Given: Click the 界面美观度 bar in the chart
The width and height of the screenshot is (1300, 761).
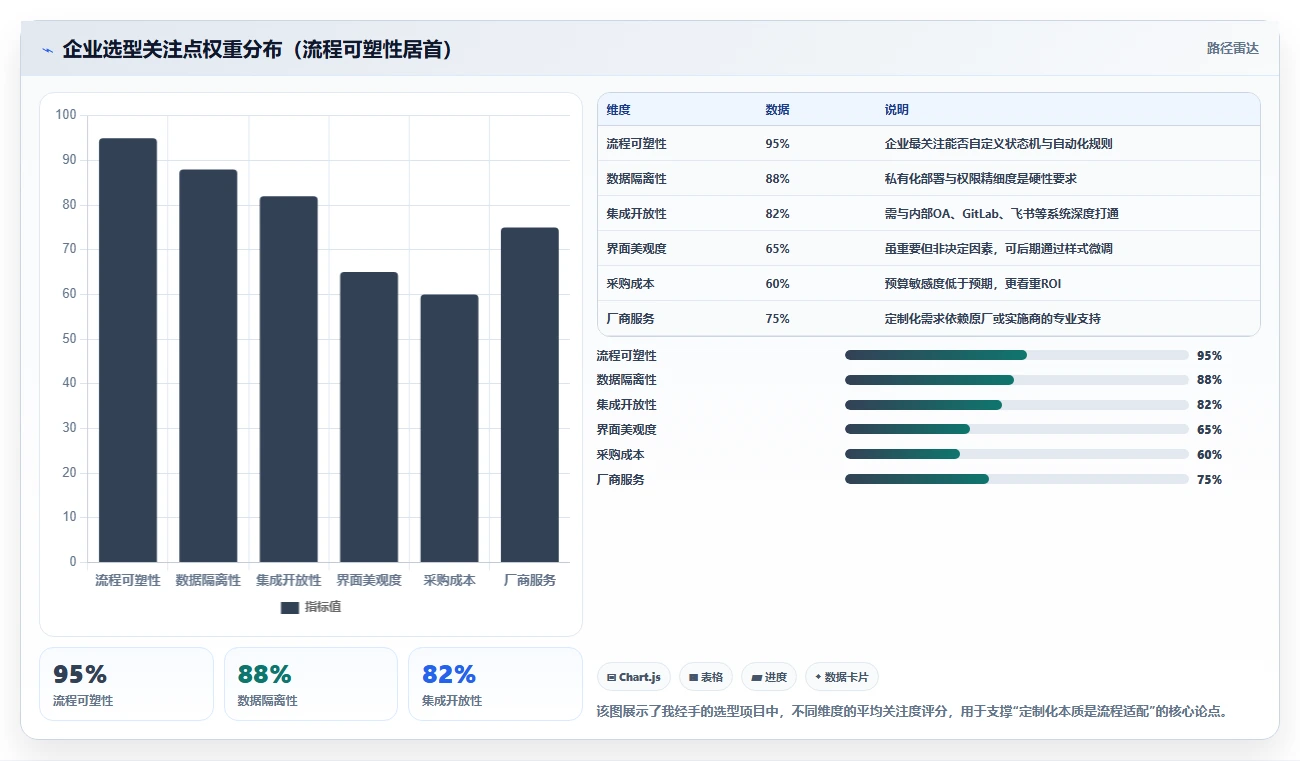Looking at the screenshot, I should (369, 417).
